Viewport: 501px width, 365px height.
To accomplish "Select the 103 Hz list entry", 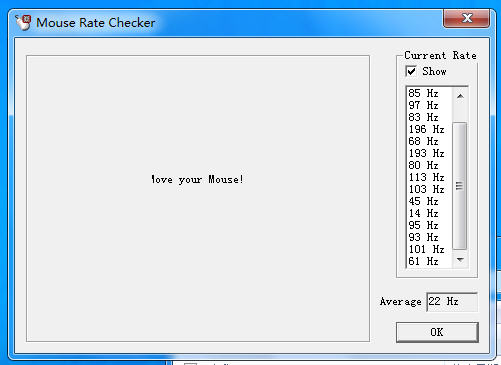I will [429, 189].
